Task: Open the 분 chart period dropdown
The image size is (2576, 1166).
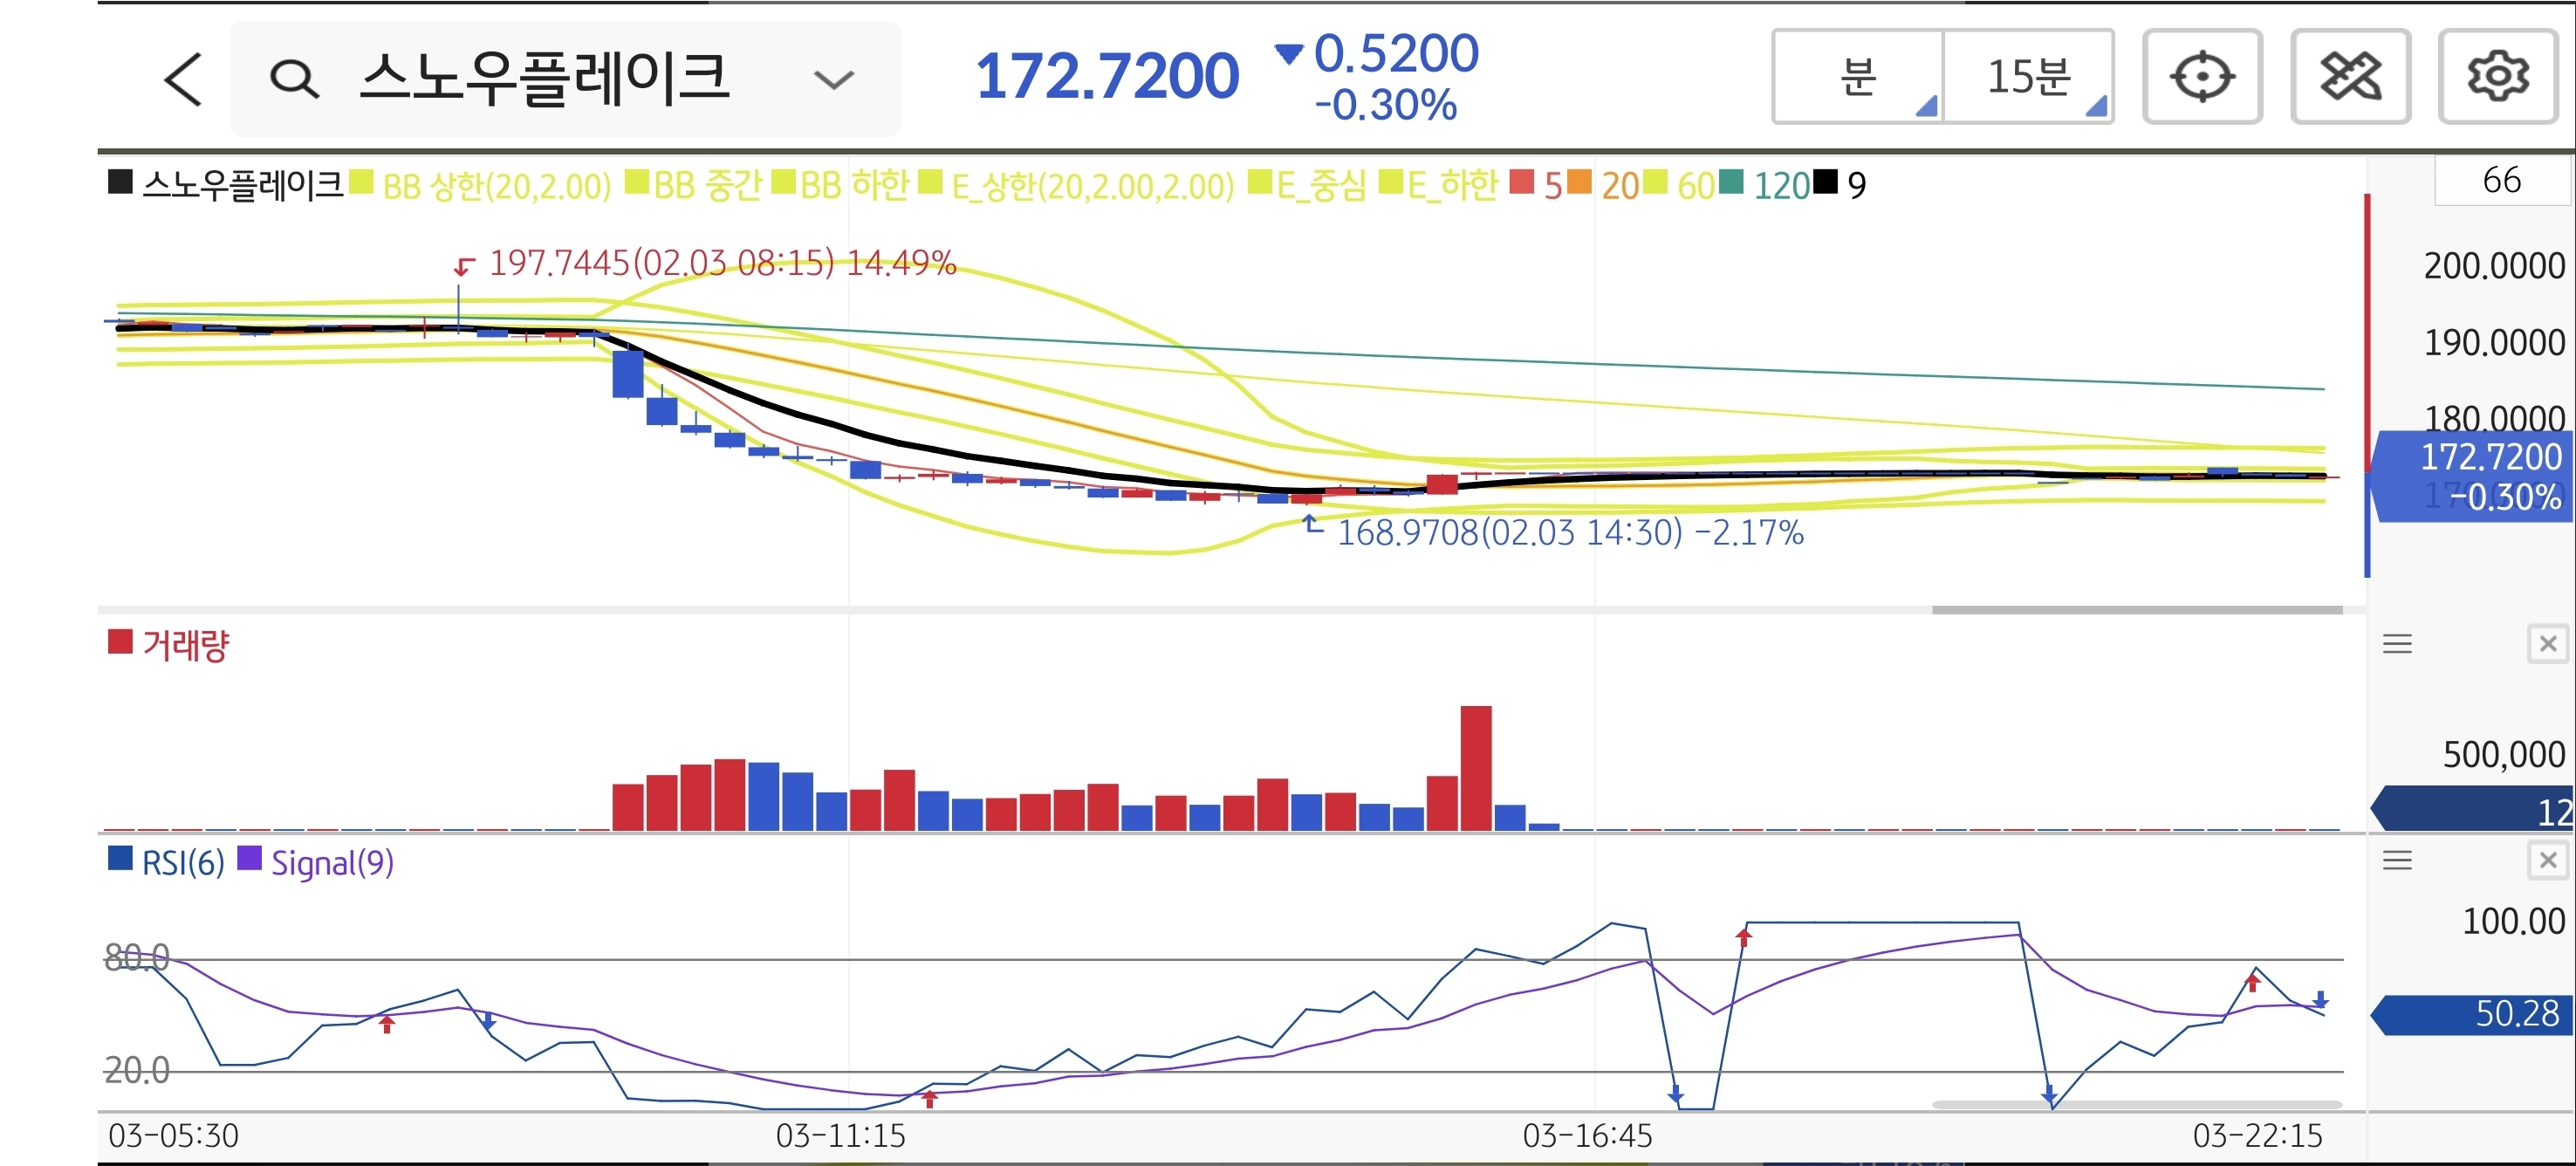Action: click(x=1858, y=77)
